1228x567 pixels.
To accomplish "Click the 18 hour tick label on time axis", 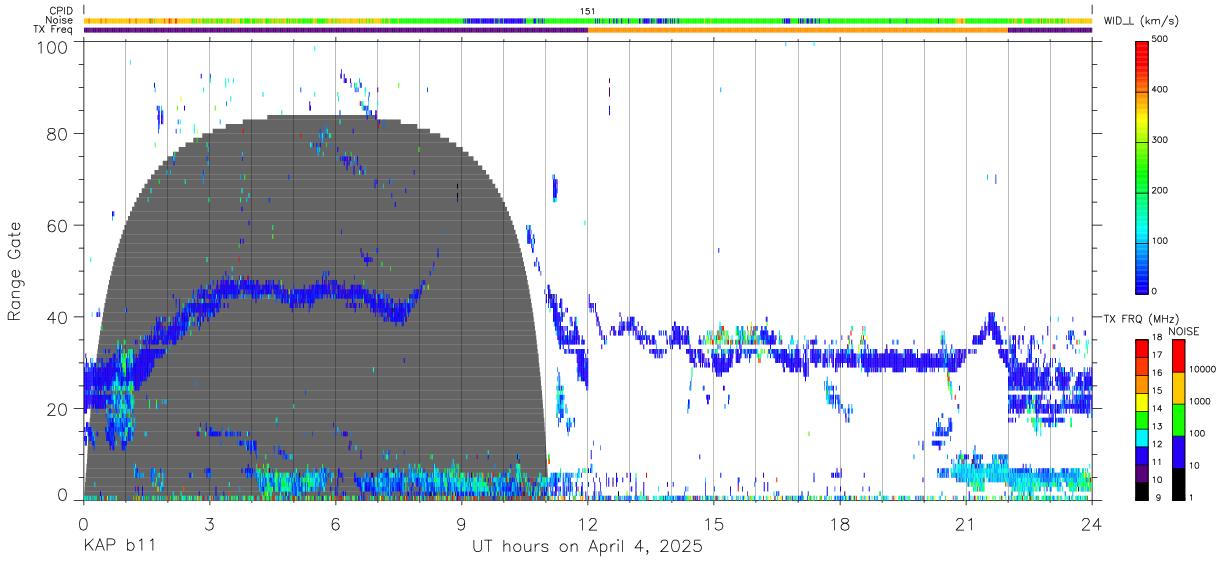I will [x=840, y=524].
